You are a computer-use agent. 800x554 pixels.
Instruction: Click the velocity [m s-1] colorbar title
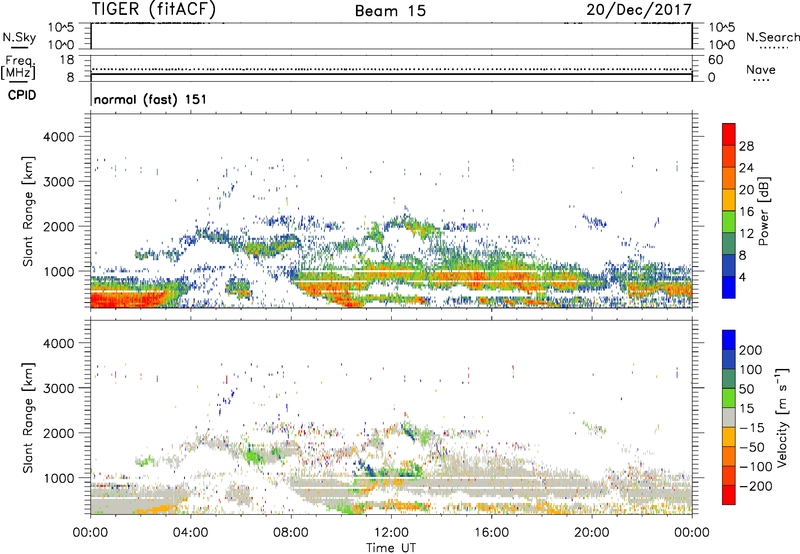pos(782,418)
